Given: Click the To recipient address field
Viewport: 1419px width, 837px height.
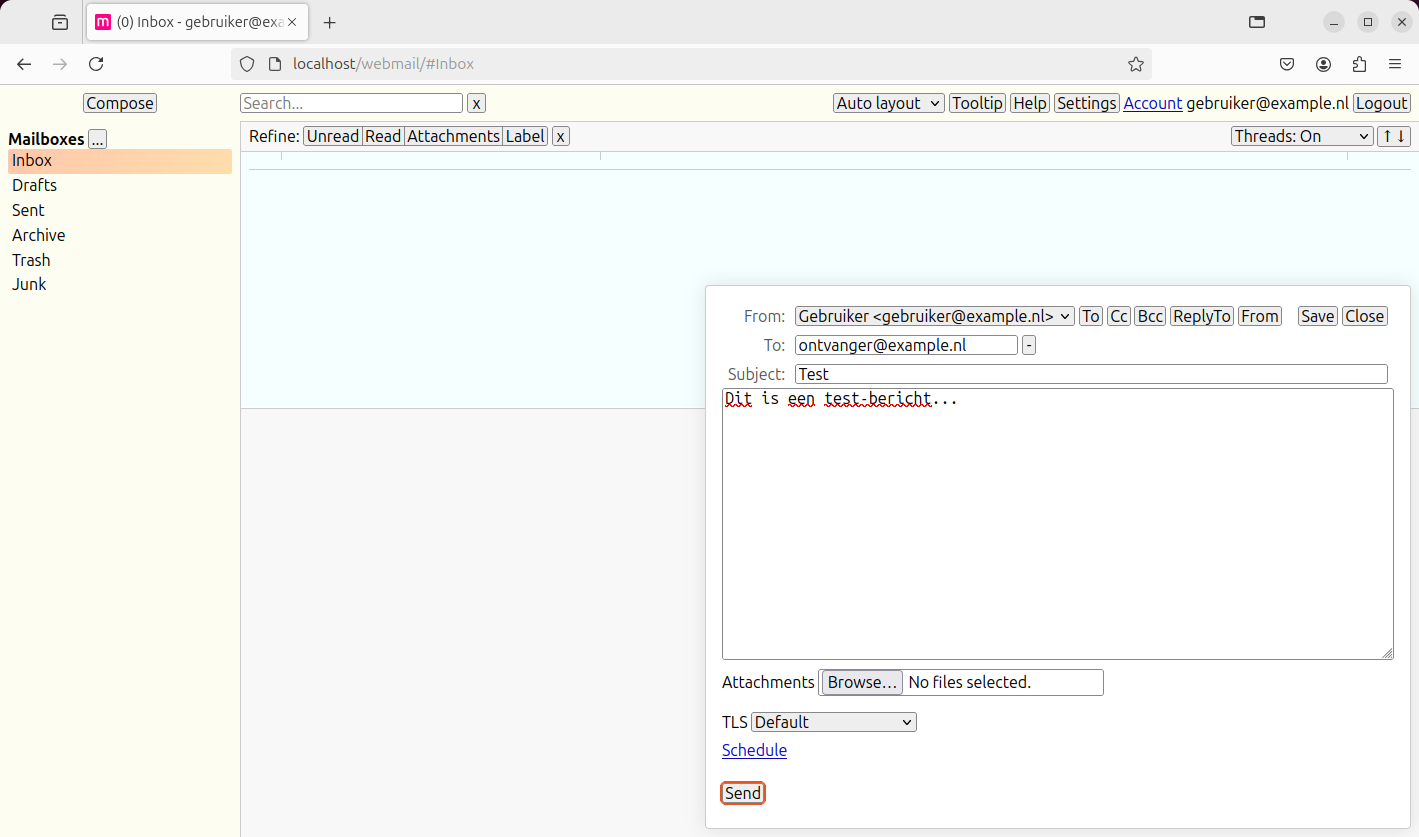Looking at the screenshot, I should tap(906, 345).
